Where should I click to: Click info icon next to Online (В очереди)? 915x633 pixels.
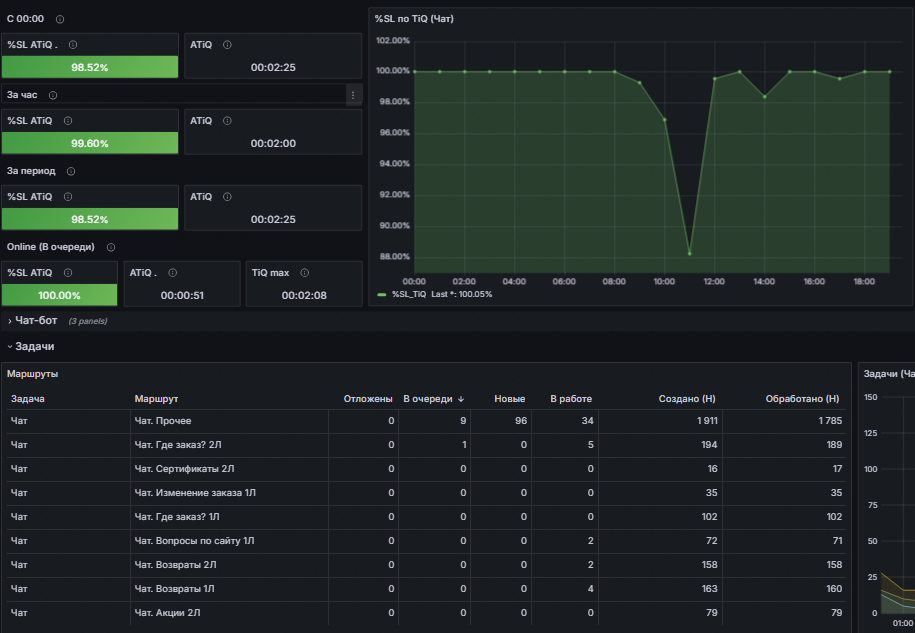click(110, 247)
